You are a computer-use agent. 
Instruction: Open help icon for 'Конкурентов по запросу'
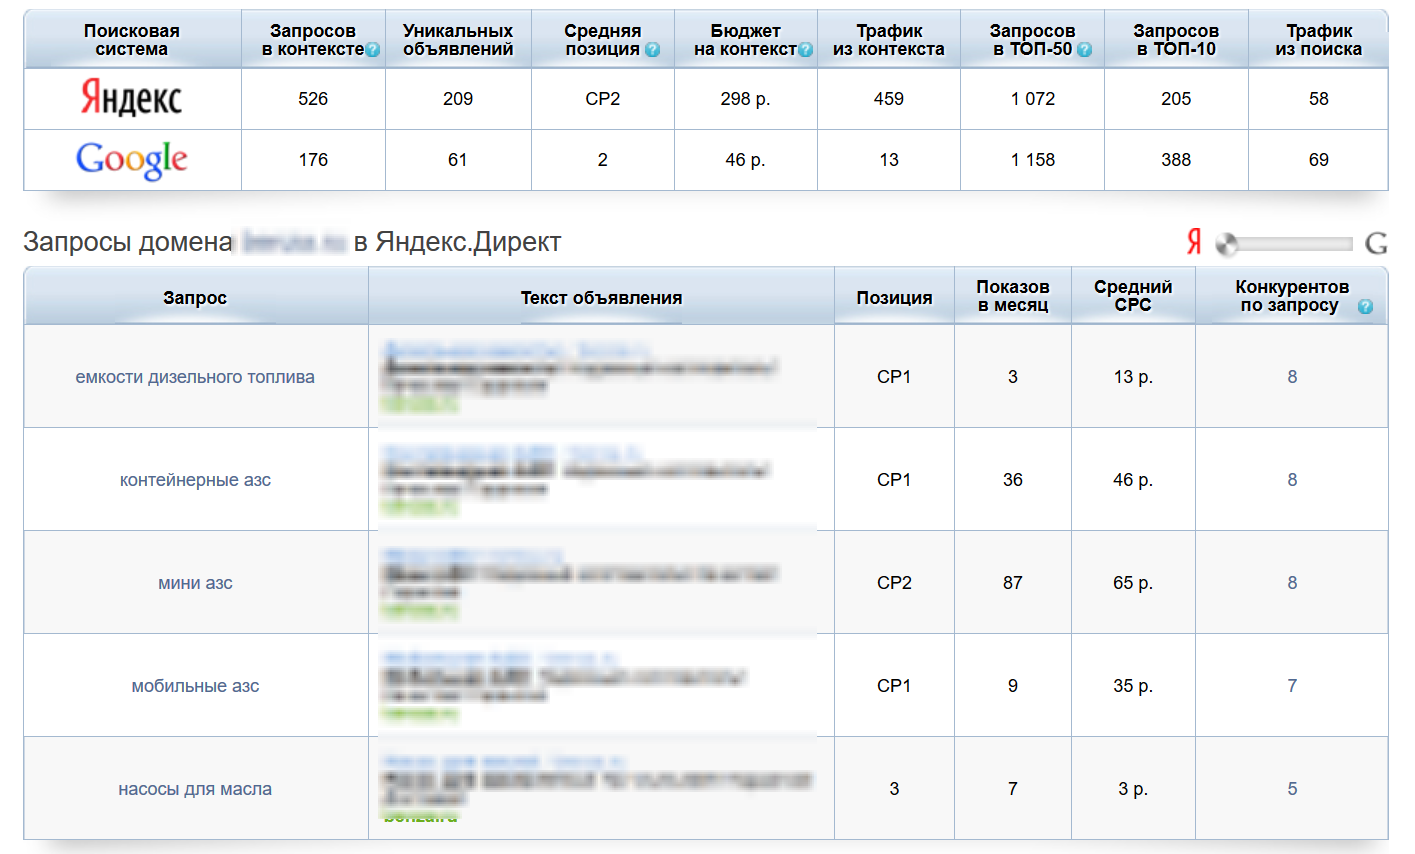click(1366, 307)
